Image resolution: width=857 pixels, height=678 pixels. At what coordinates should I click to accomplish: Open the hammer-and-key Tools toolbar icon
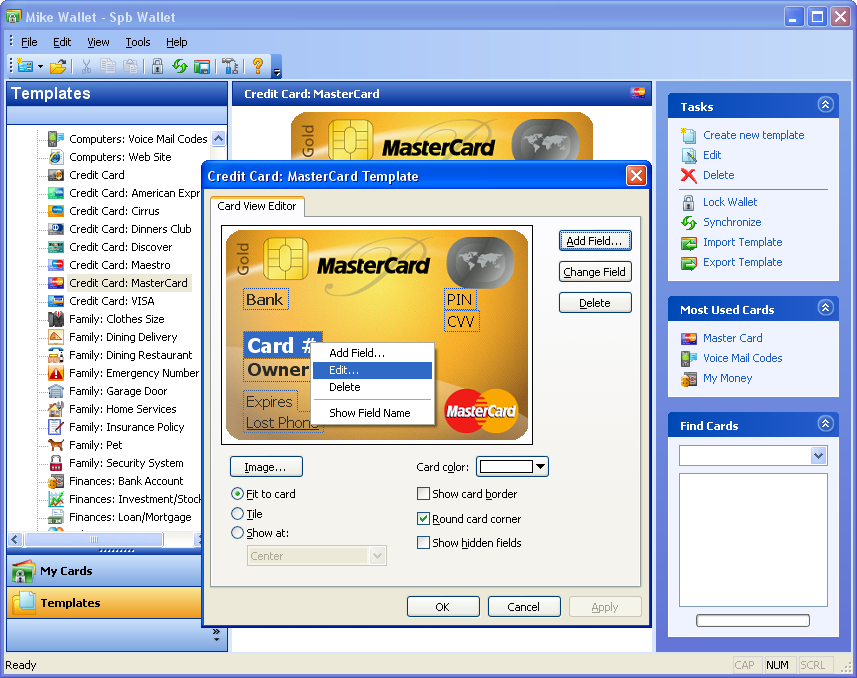tap(230, 66)
